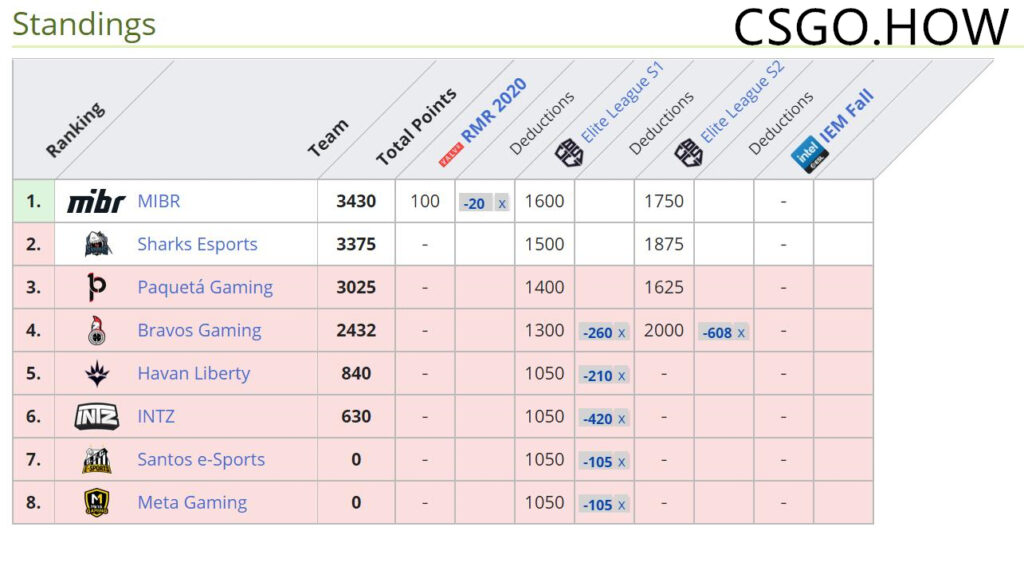This screenshot has height=582, width=1024.
Task: Click the Elite League S2 emblem icon
Action: click(x=688, y=154)
